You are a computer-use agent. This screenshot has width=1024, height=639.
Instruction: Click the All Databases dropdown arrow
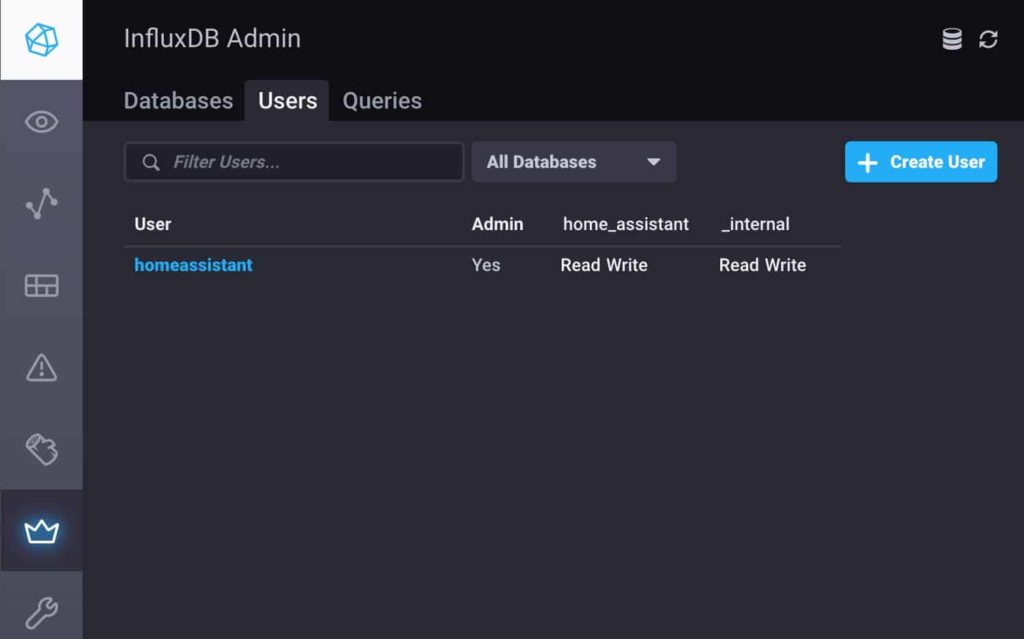click(x=653, y=162)
